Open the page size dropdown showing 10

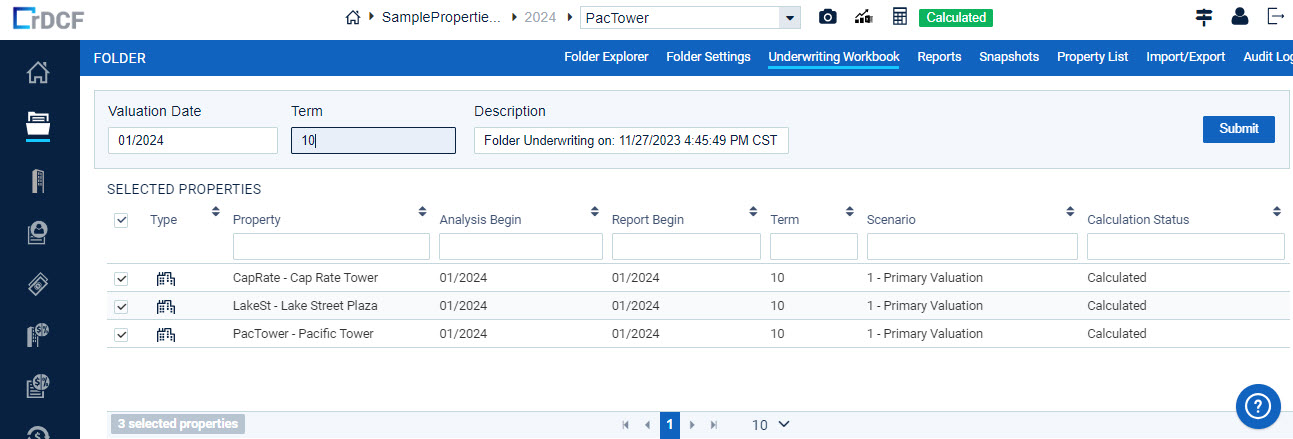[770, 425]
